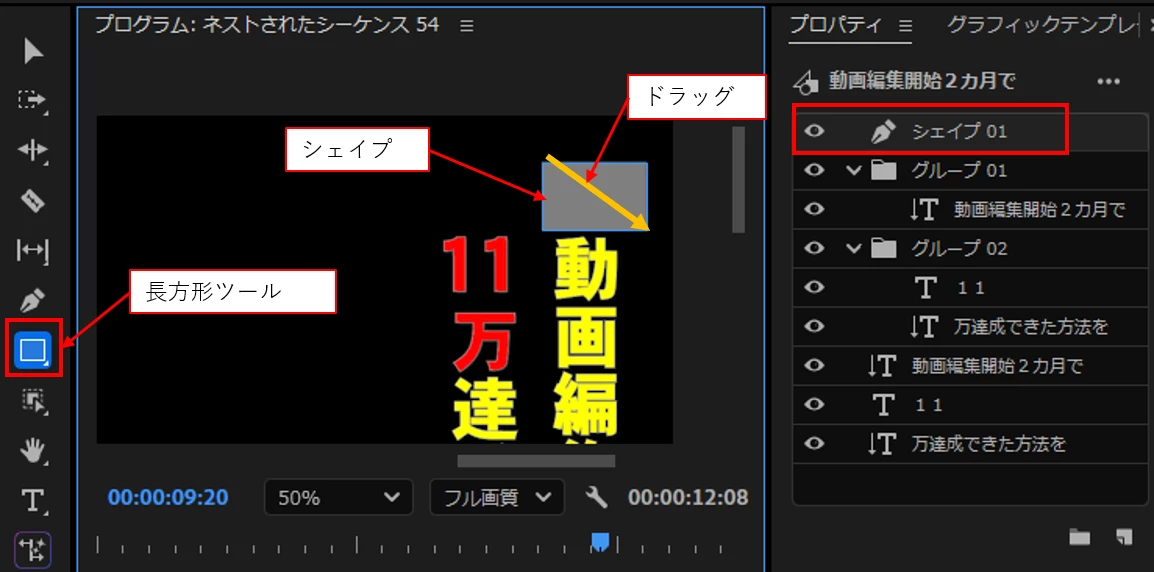Click the vertical scrollbar beside the preview
The width and height of the screenshot is (1154, 572).
[x=738, y=180]
